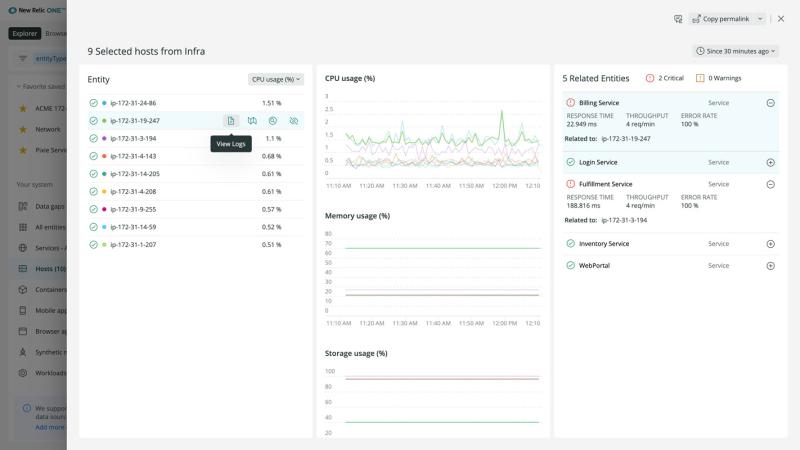Image resolution: width=800 pixels, height=450 pixels.
Task: Click the purple color dot of ip-172-31-3-194
Action: click(104, 138)
